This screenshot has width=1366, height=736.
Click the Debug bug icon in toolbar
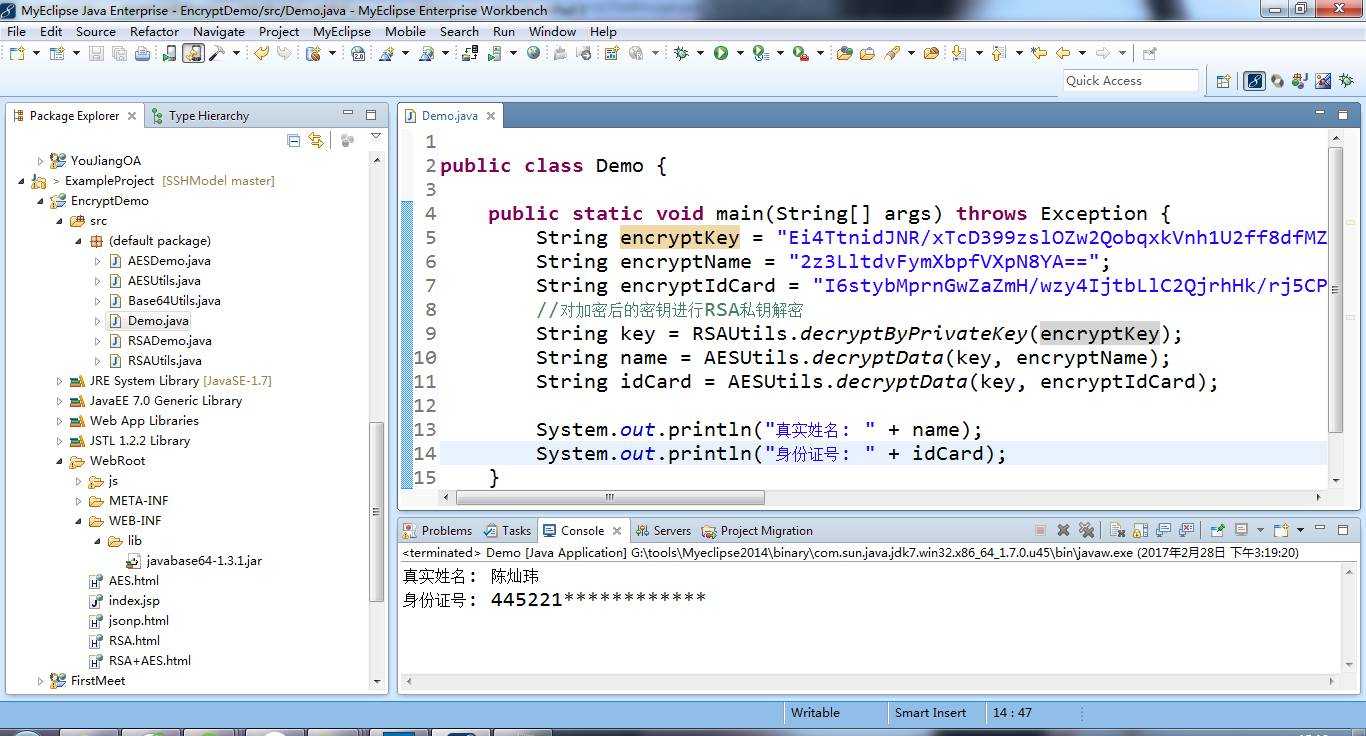681,53
